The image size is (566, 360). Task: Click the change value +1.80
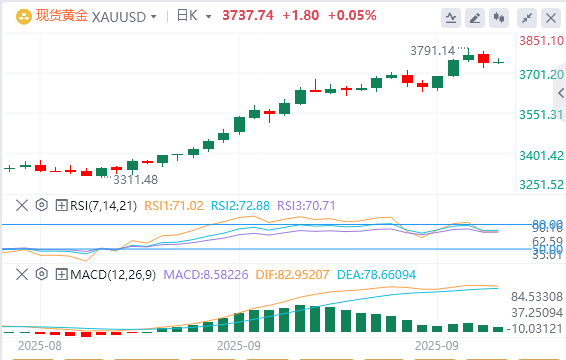[301, 16]
